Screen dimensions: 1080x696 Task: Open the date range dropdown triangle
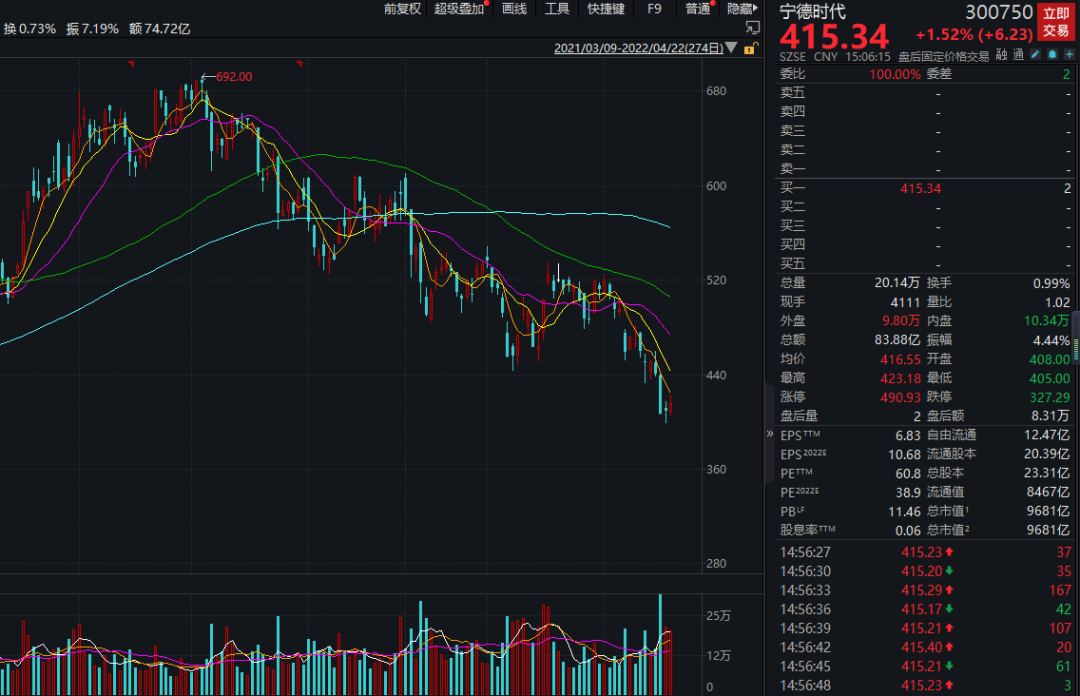731,47
